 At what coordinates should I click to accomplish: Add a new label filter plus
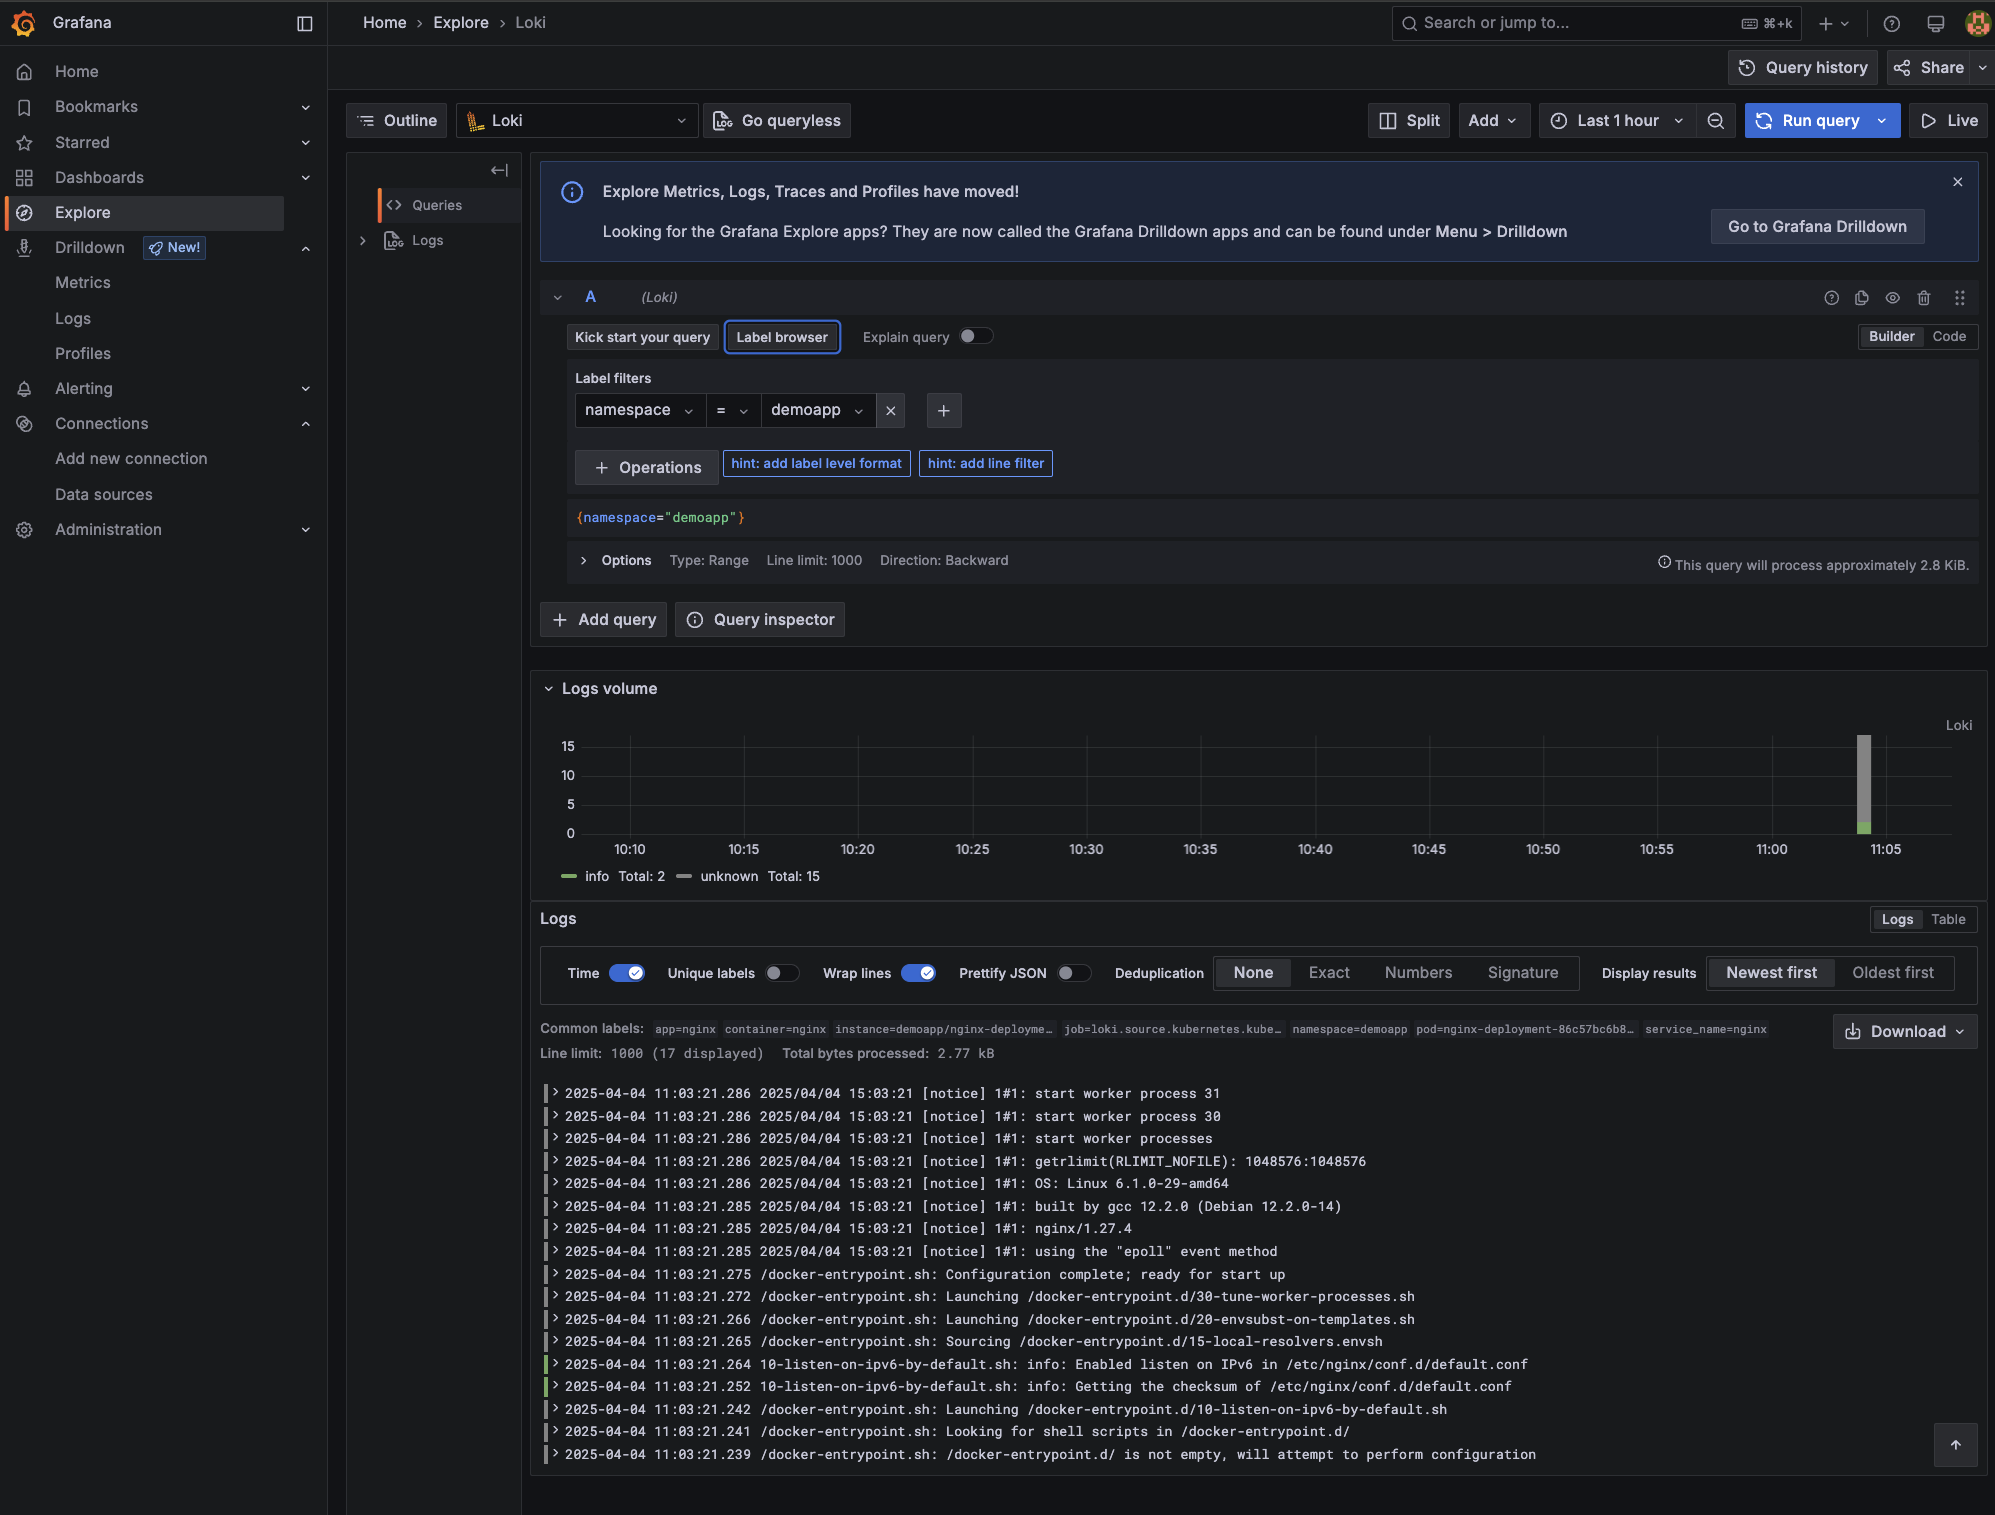943,411
